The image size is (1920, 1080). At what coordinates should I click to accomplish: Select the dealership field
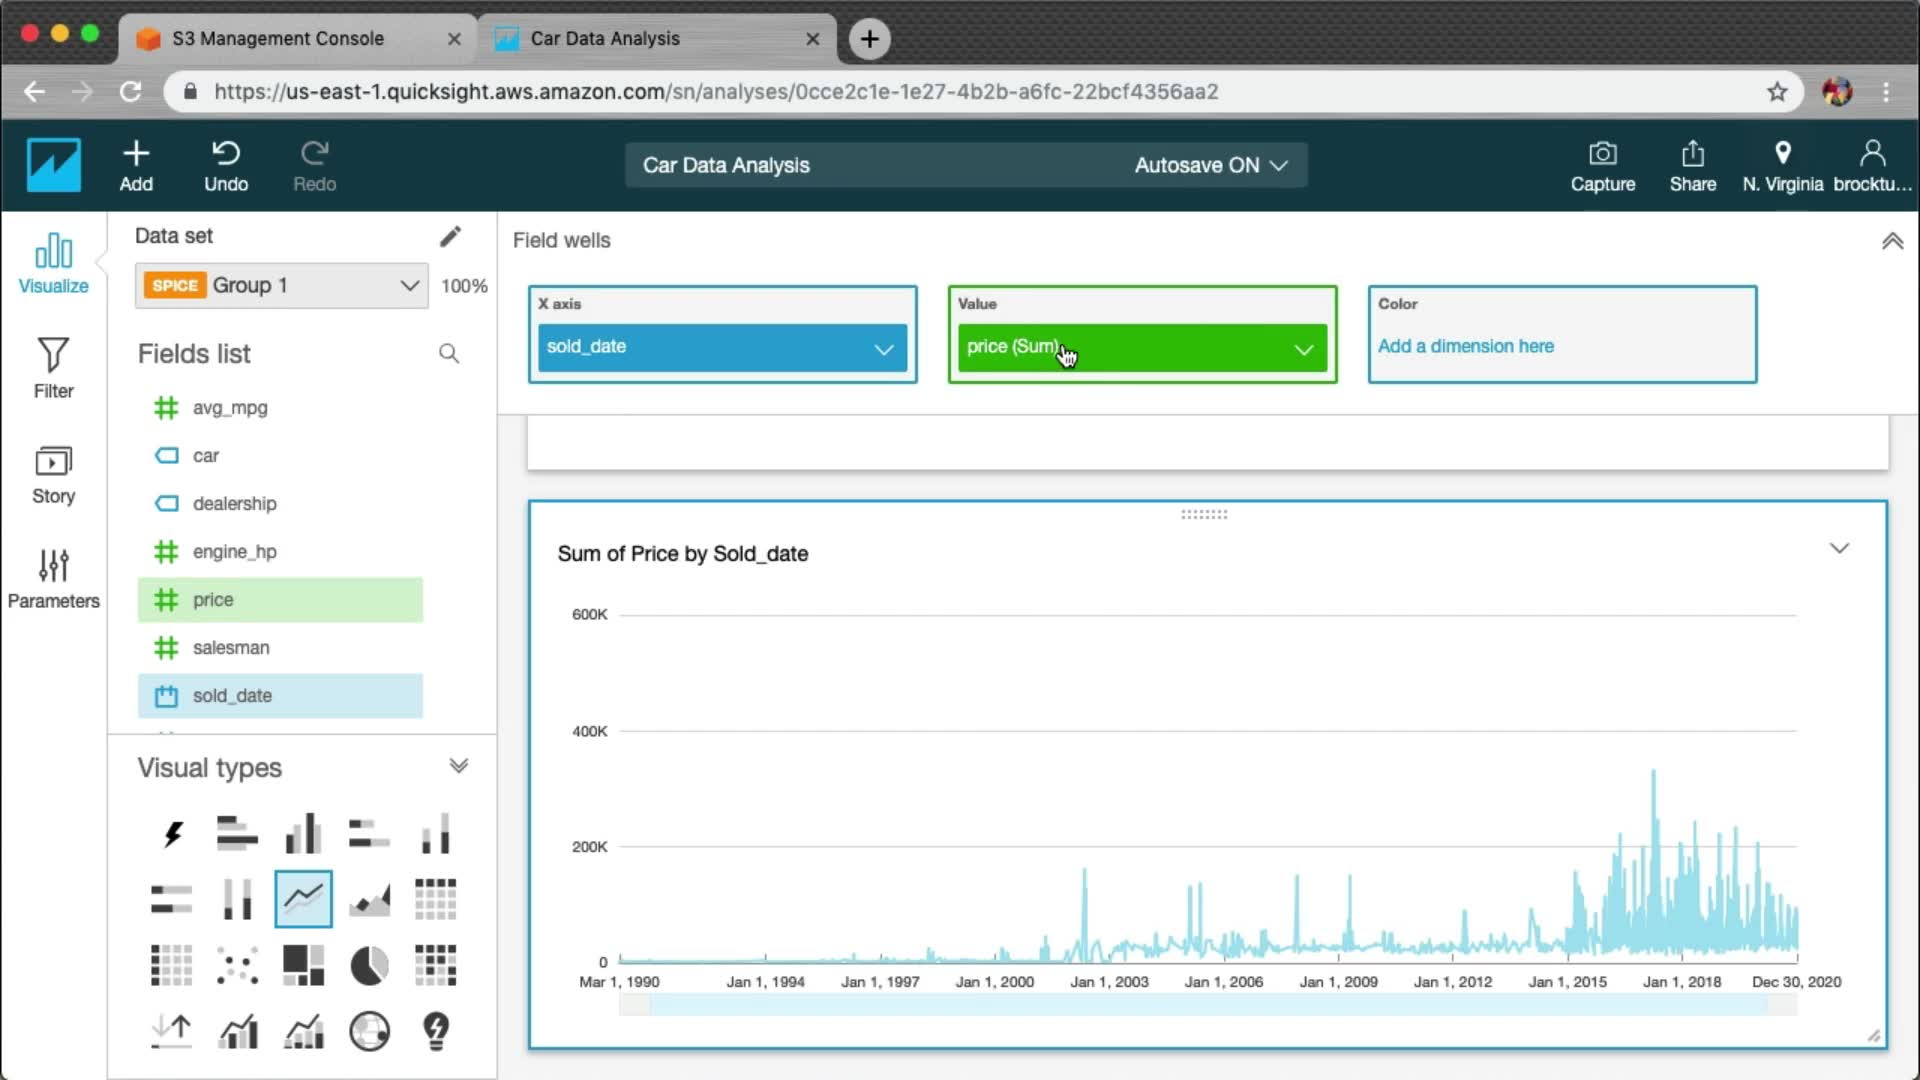[x=235, y=503]
